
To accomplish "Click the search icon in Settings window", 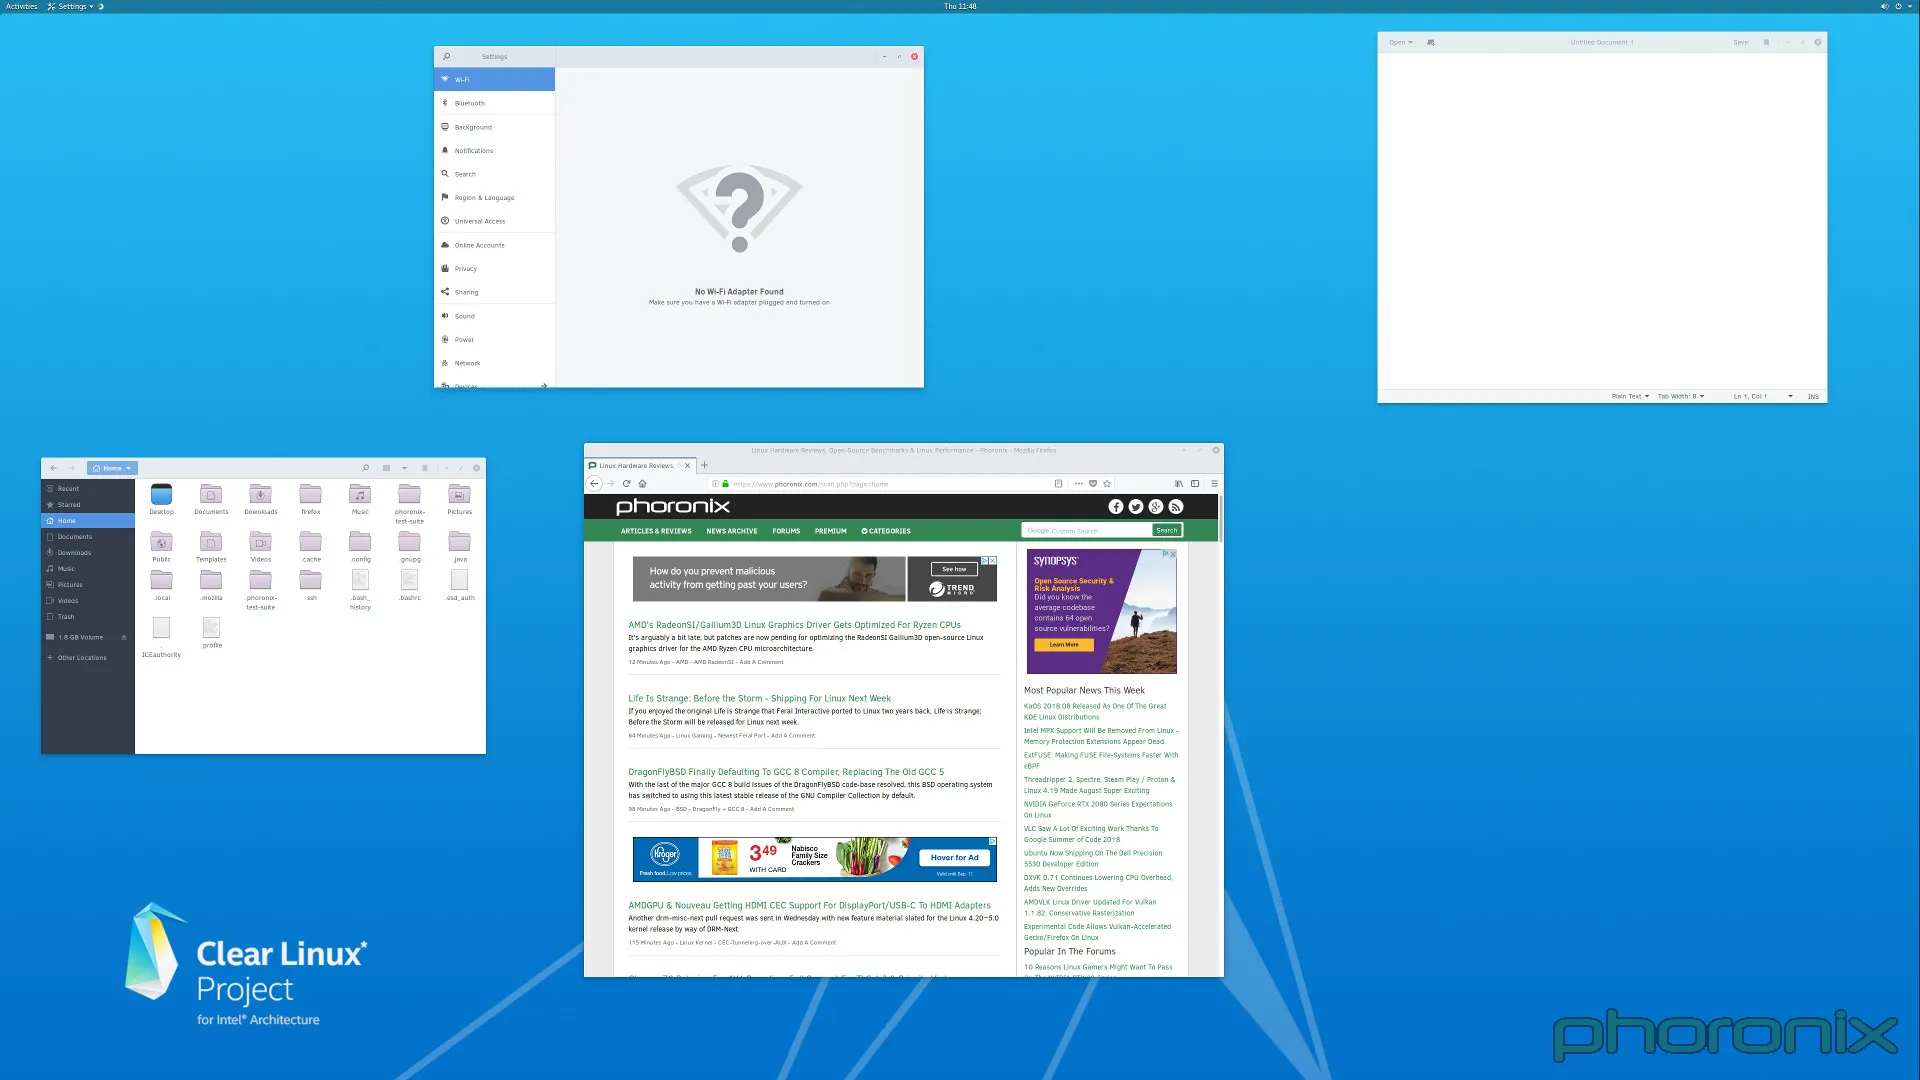I will 446,56.
